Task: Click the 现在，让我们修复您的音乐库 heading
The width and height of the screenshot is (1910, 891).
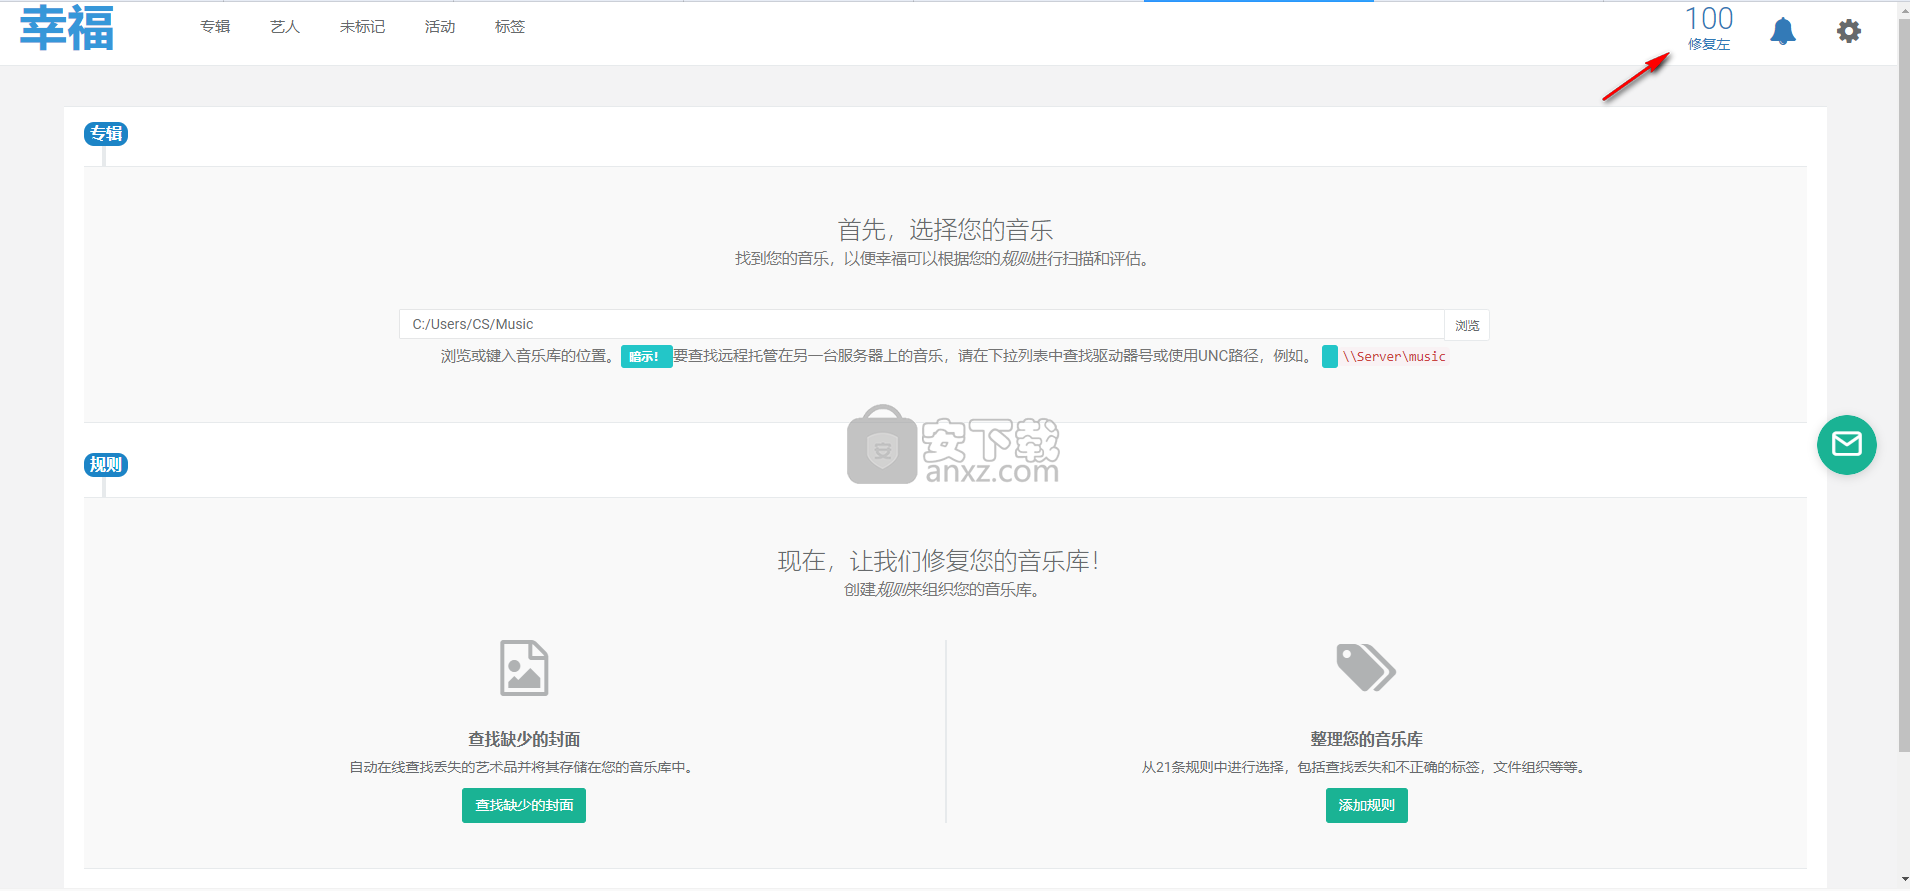Action: (x=938, y=561)
